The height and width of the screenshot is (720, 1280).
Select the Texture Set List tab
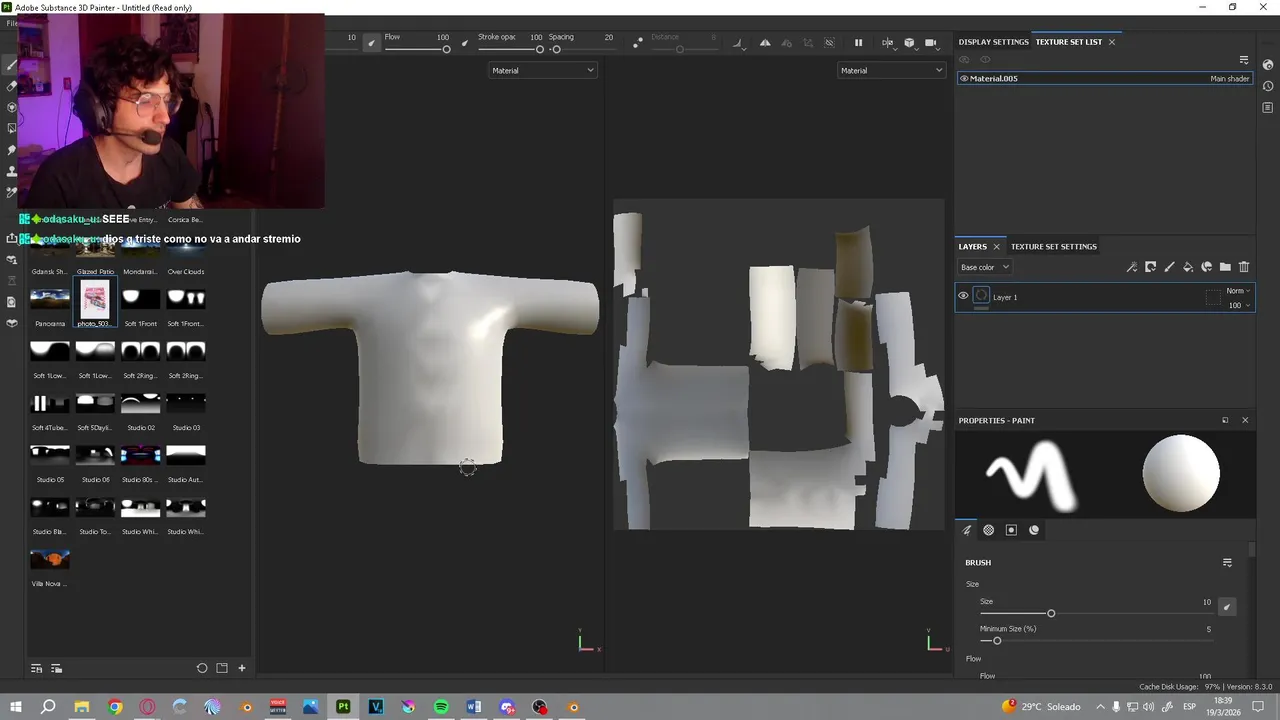(x=1069, y=42)
